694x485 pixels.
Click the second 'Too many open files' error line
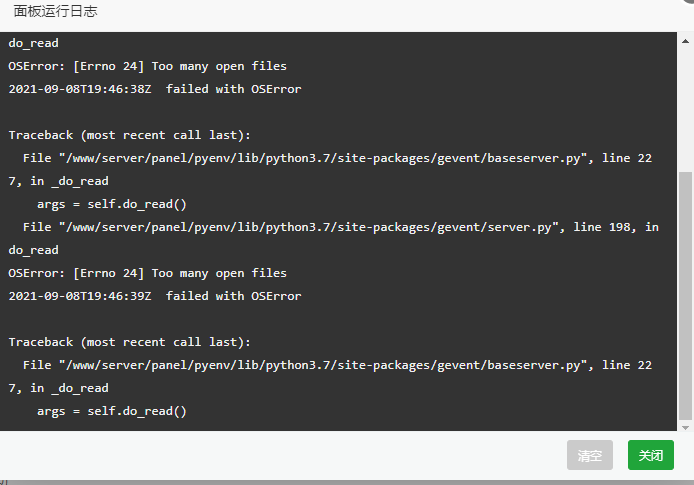[147, 273]
